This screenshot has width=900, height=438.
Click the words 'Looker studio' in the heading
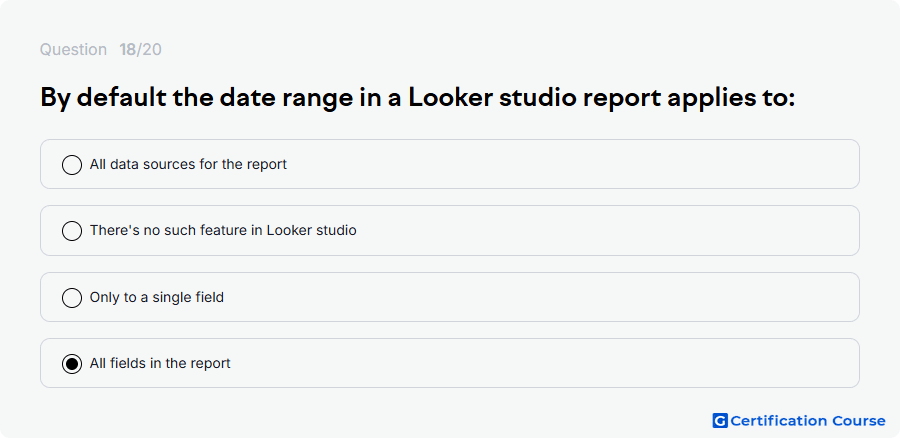click(x=492, y=98)
